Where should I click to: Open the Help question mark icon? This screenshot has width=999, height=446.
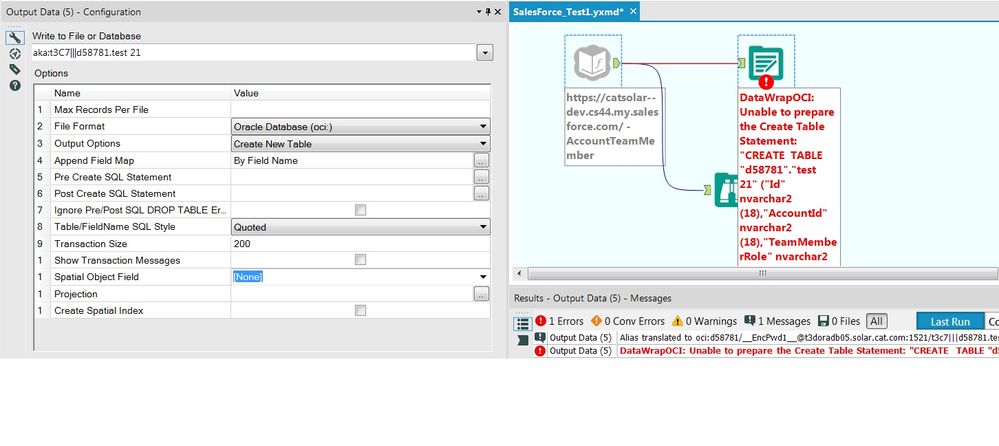(x=15, y=85)
